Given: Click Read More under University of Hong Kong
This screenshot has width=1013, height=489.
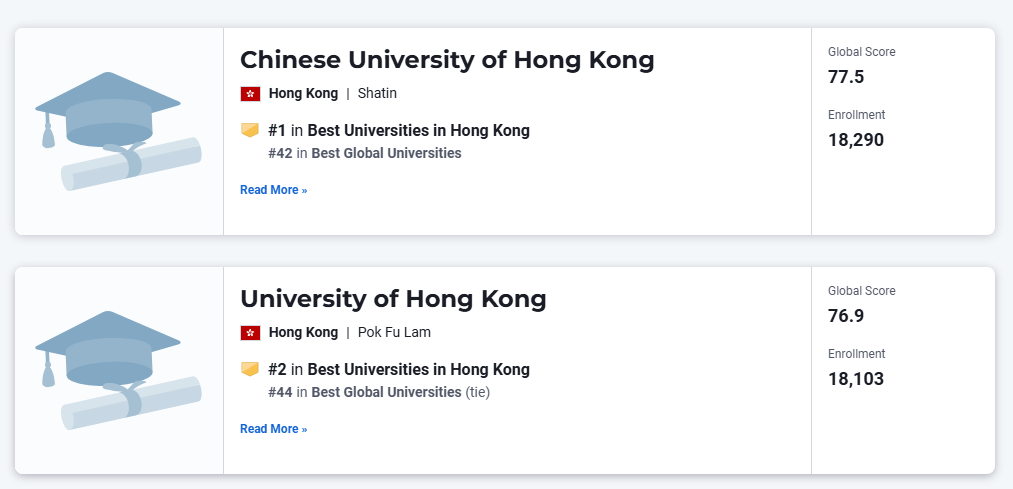Looking at the screenshot, I should tap(273, 429).
